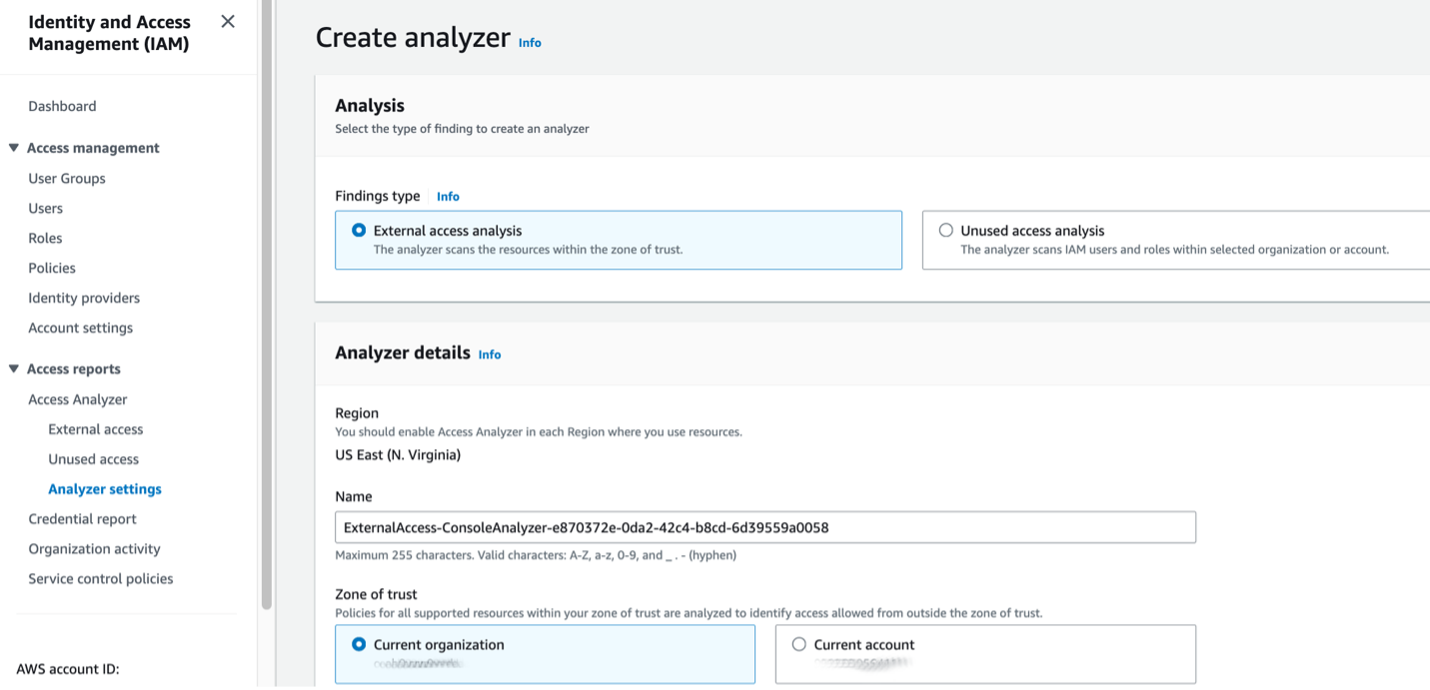Navigate to User Groups
This screenshot has height=690, width=1430.
tap(66, 178)
